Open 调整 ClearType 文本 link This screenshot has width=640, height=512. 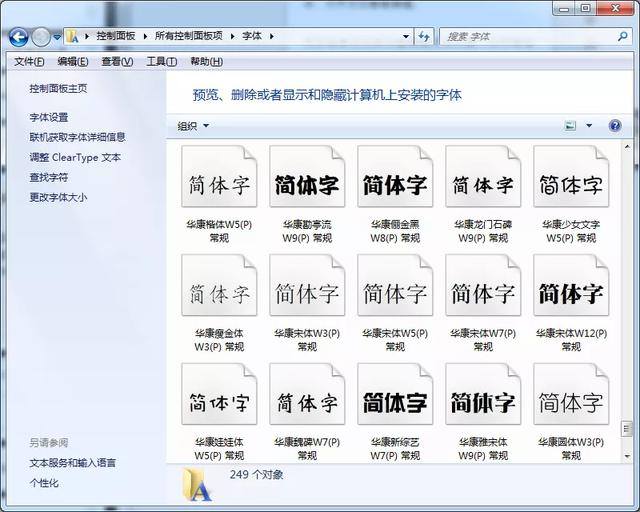tap(75, 157)
